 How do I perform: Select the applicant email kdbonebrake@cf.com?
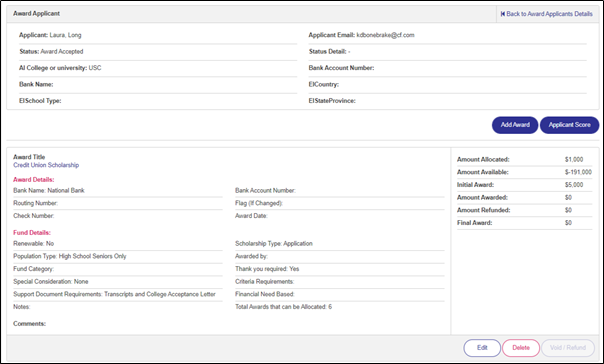[x=385, y=35]
